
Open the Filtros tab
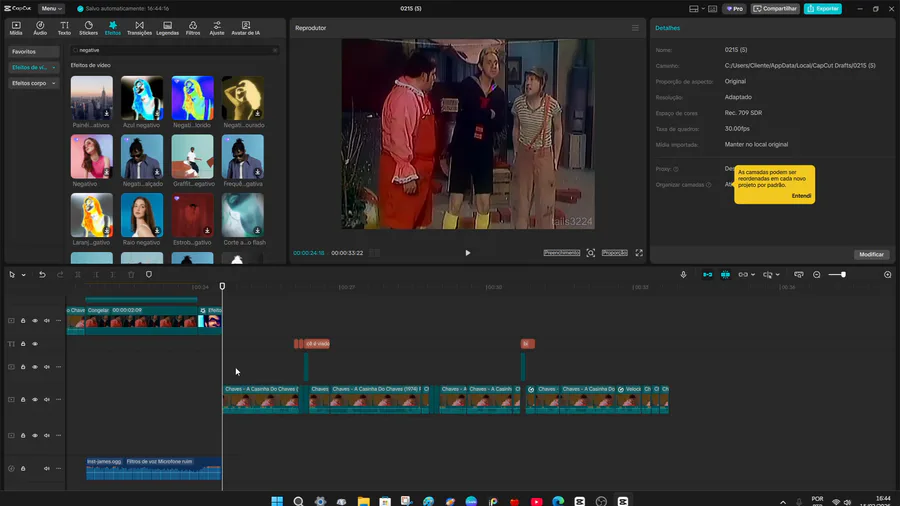click(193, 28)
